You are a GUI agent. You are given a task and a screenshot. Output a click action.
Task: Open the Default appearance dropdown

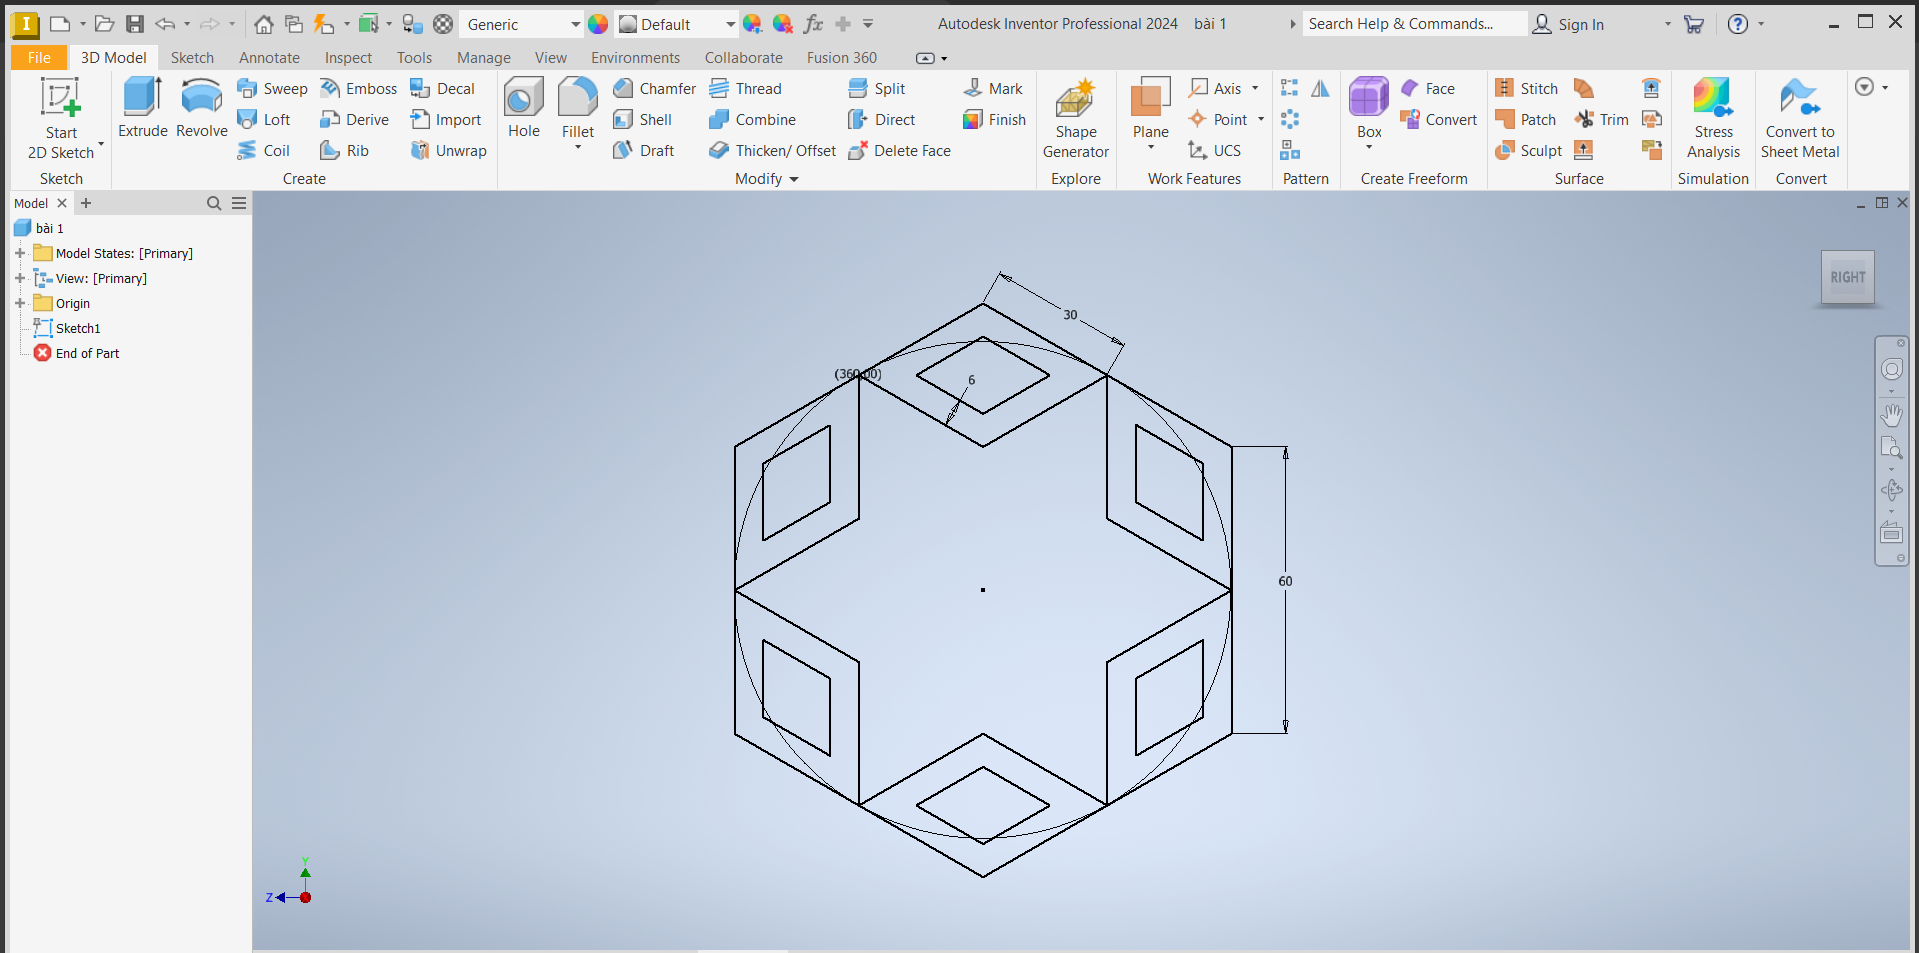[x=730, y=24]
